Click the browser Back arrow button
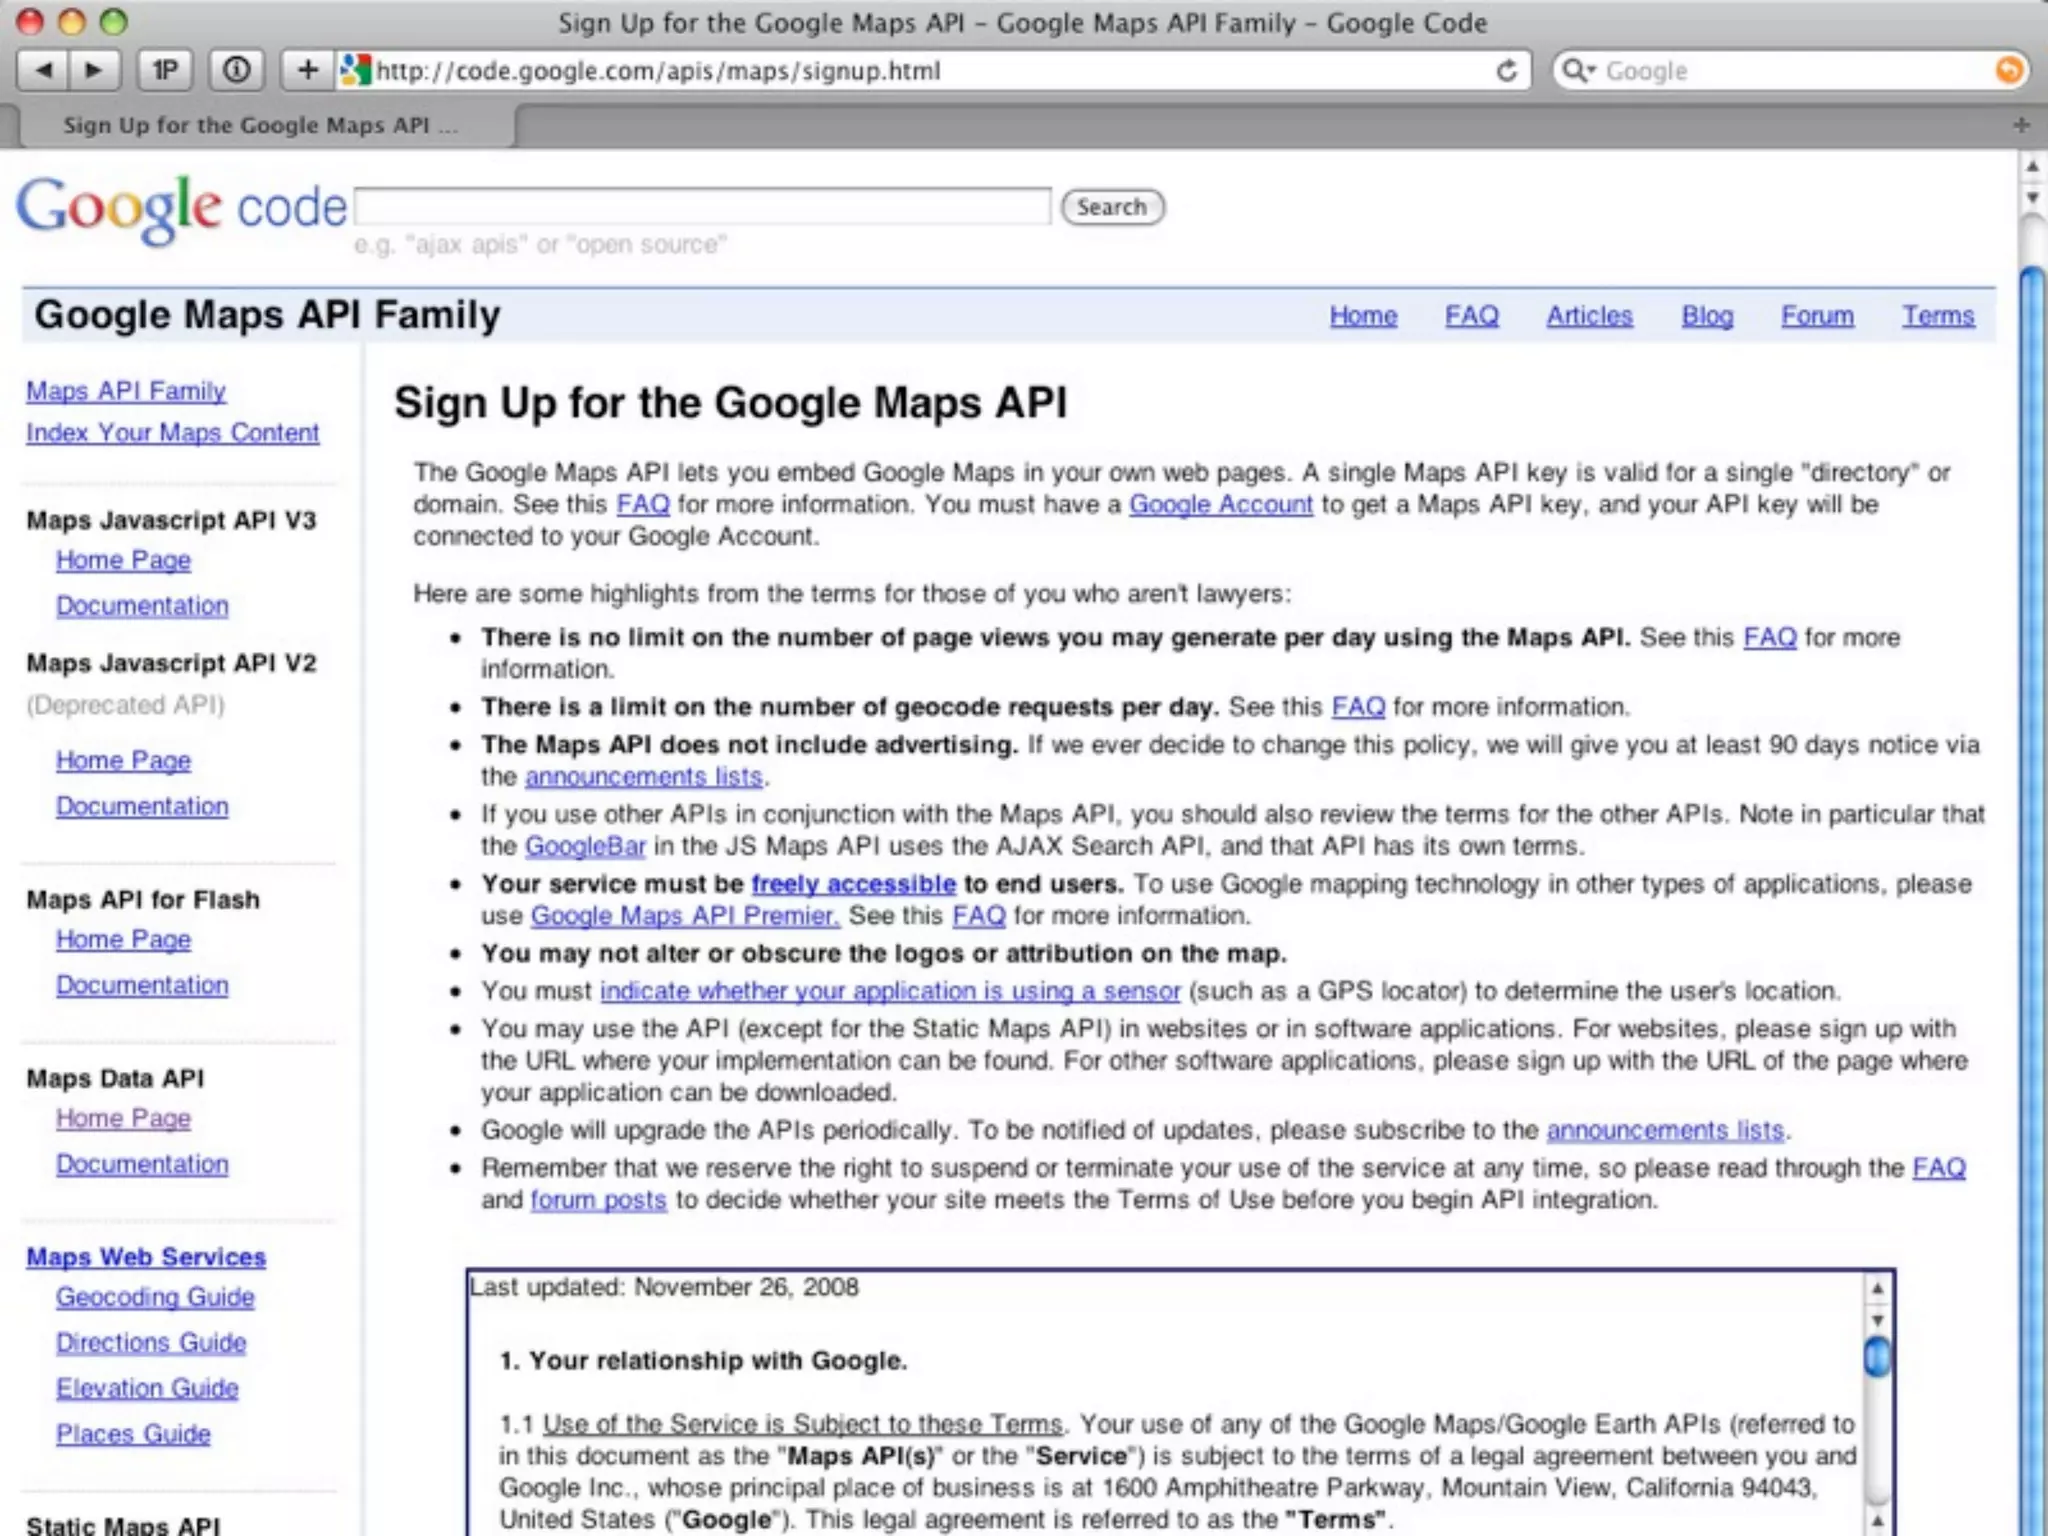Screen dimensions: 2048x1536 (44, 70)
